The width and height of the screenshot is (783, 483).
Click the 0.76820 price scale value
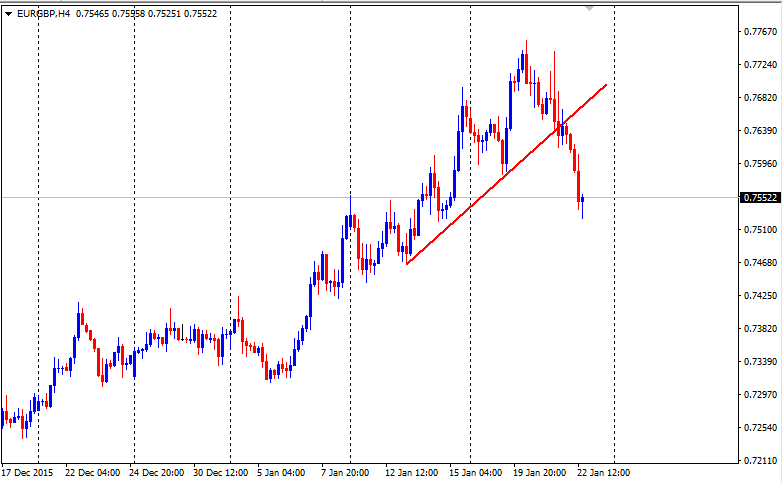pos(761,98)
